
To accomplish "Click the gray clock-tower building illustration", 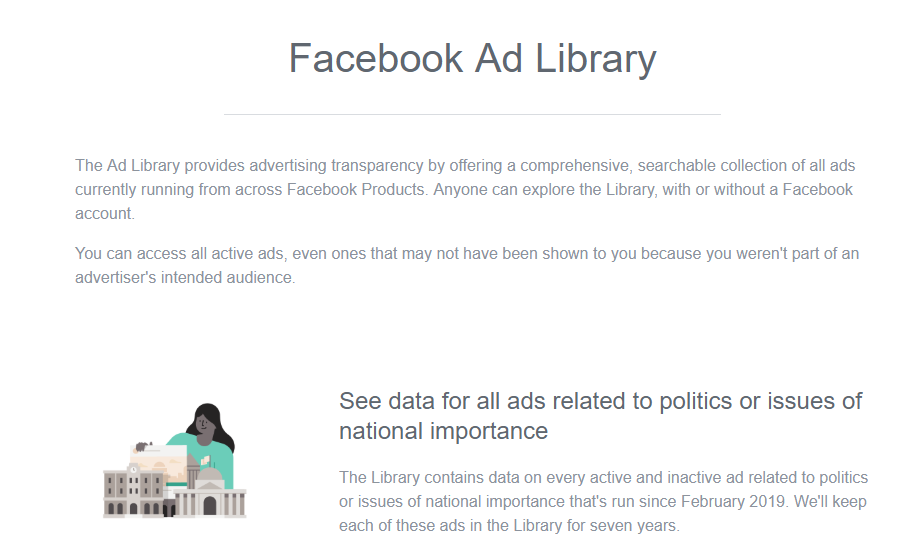I will (x=134, y=491).
